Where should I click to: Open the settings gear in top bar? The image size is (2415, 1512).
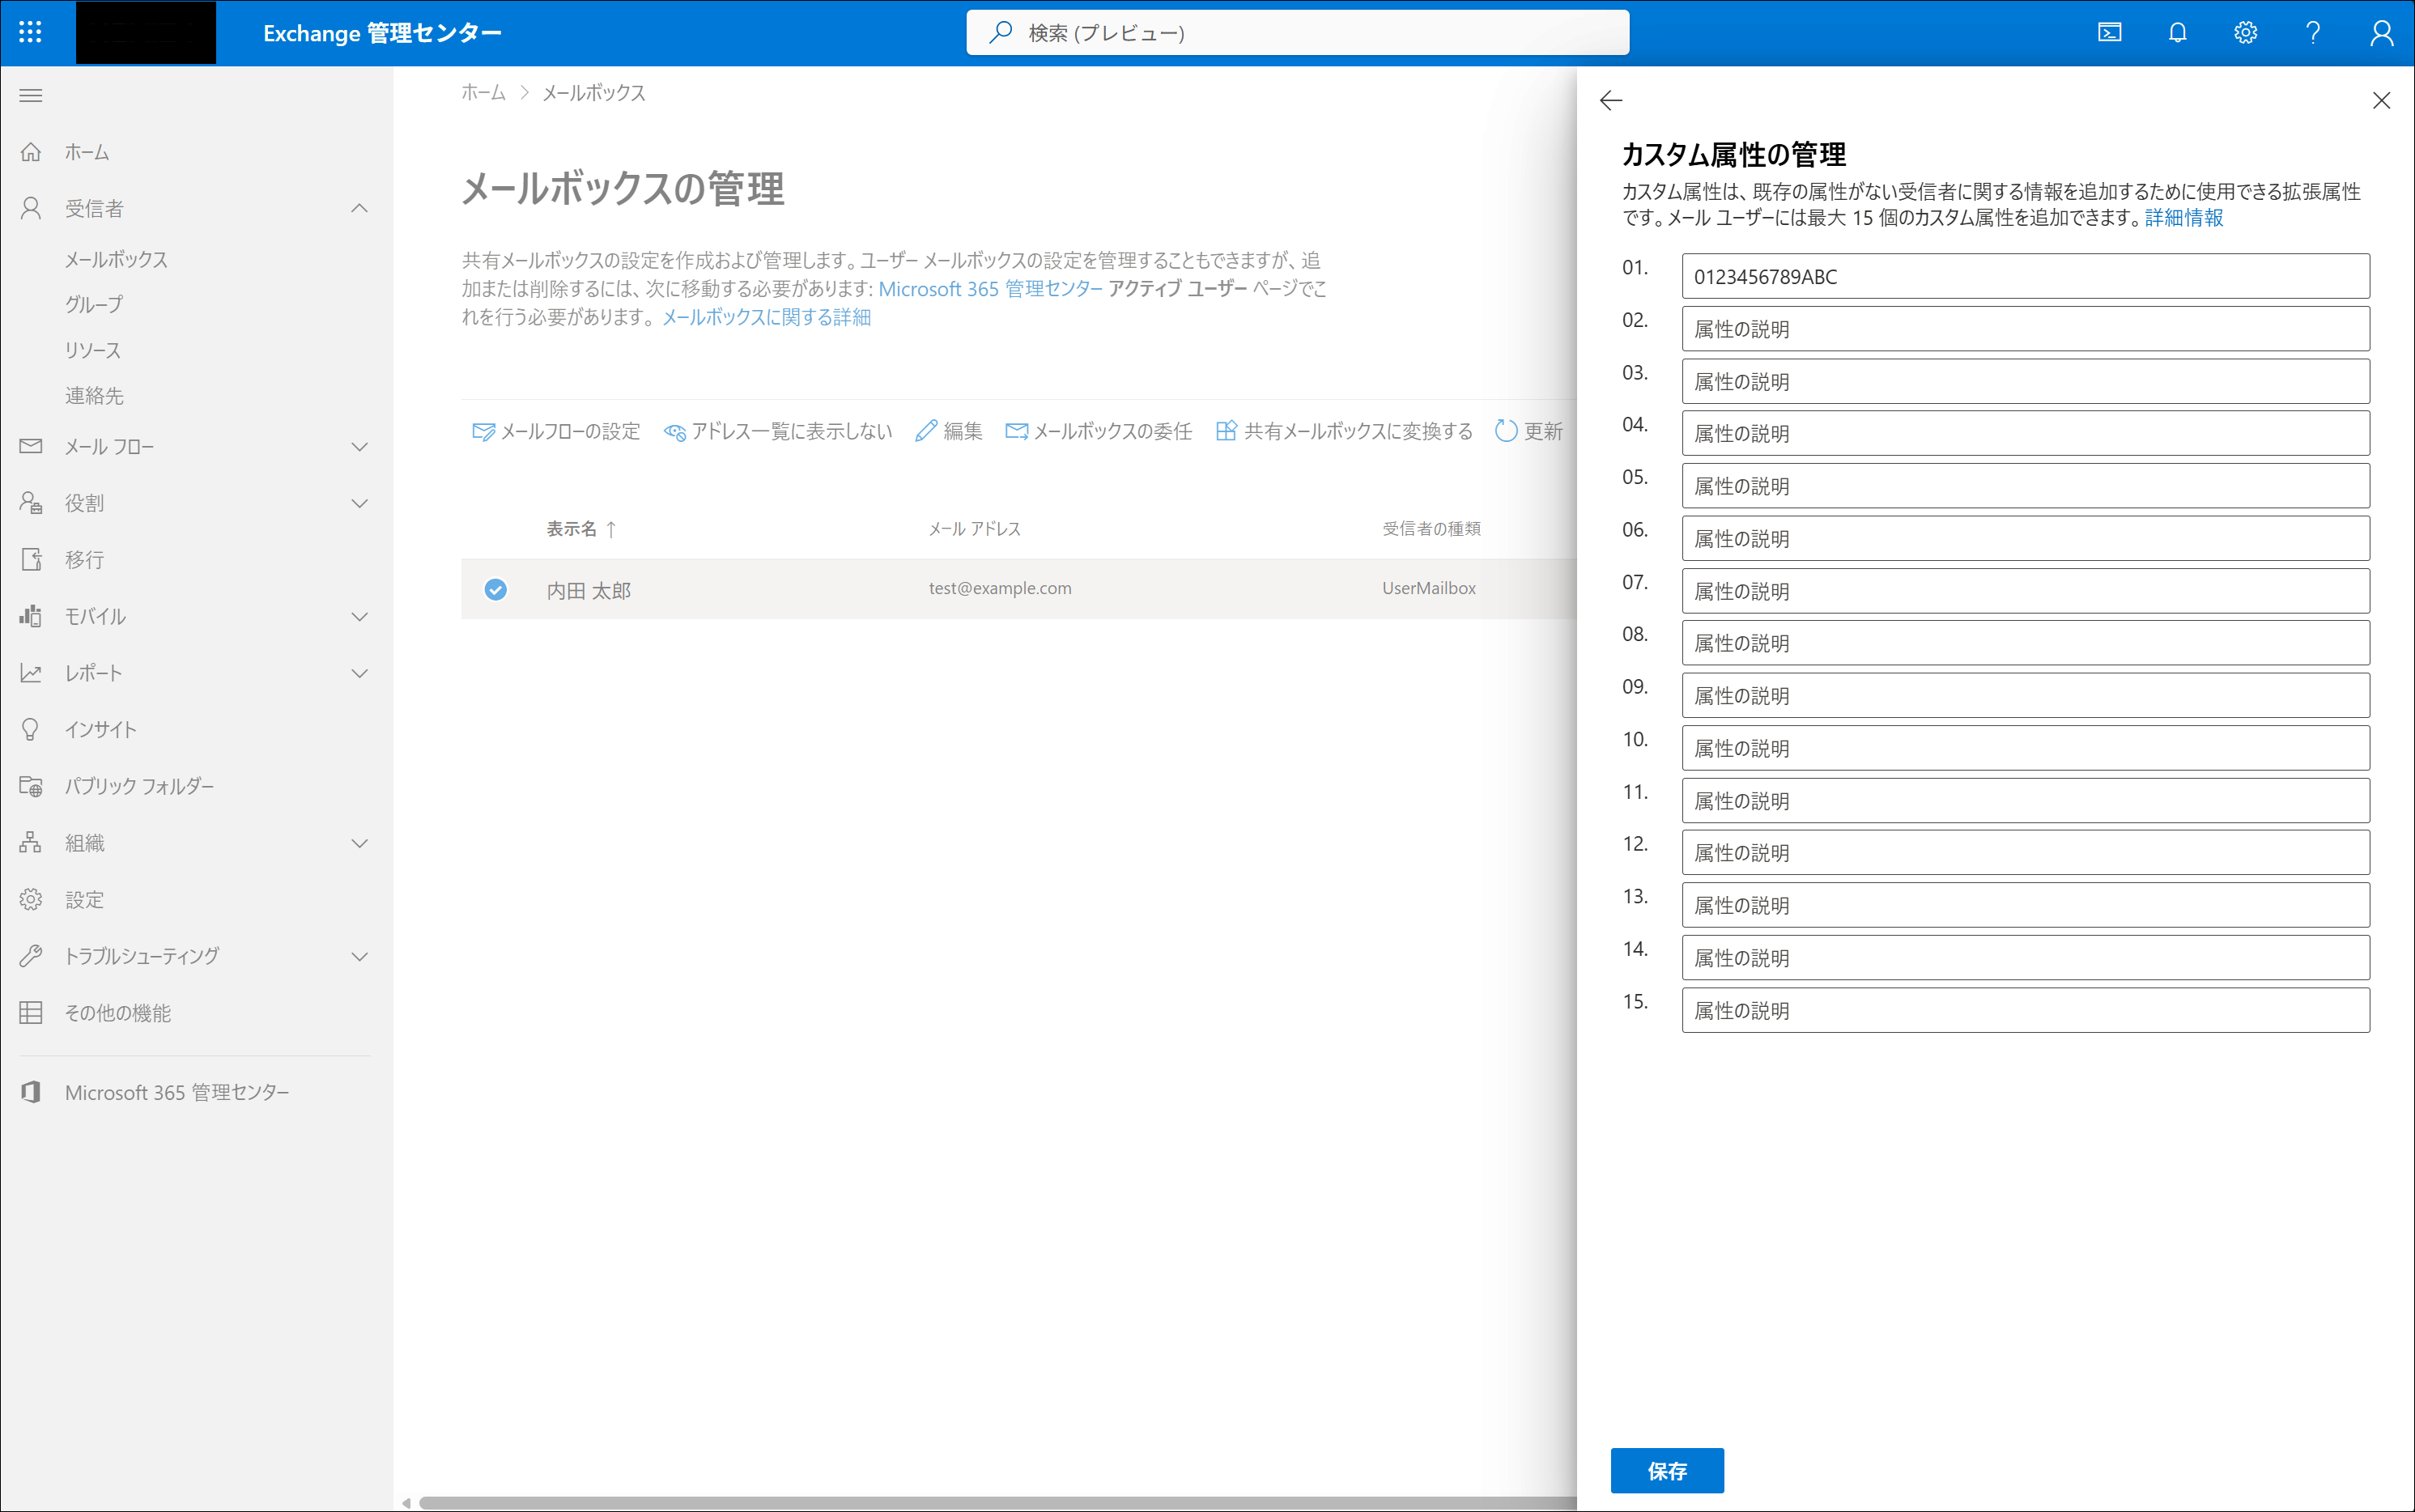point(2245,33)
